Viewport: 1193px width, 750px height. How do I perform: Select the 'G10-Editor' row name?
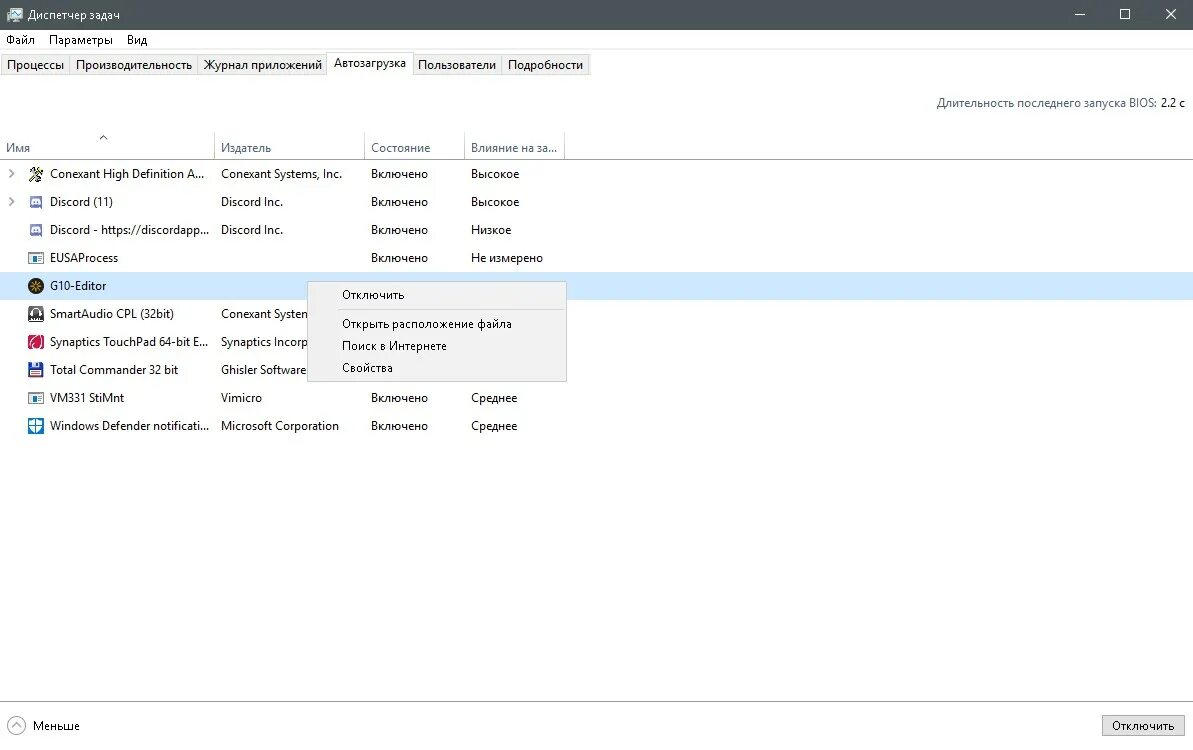point(78,286)
